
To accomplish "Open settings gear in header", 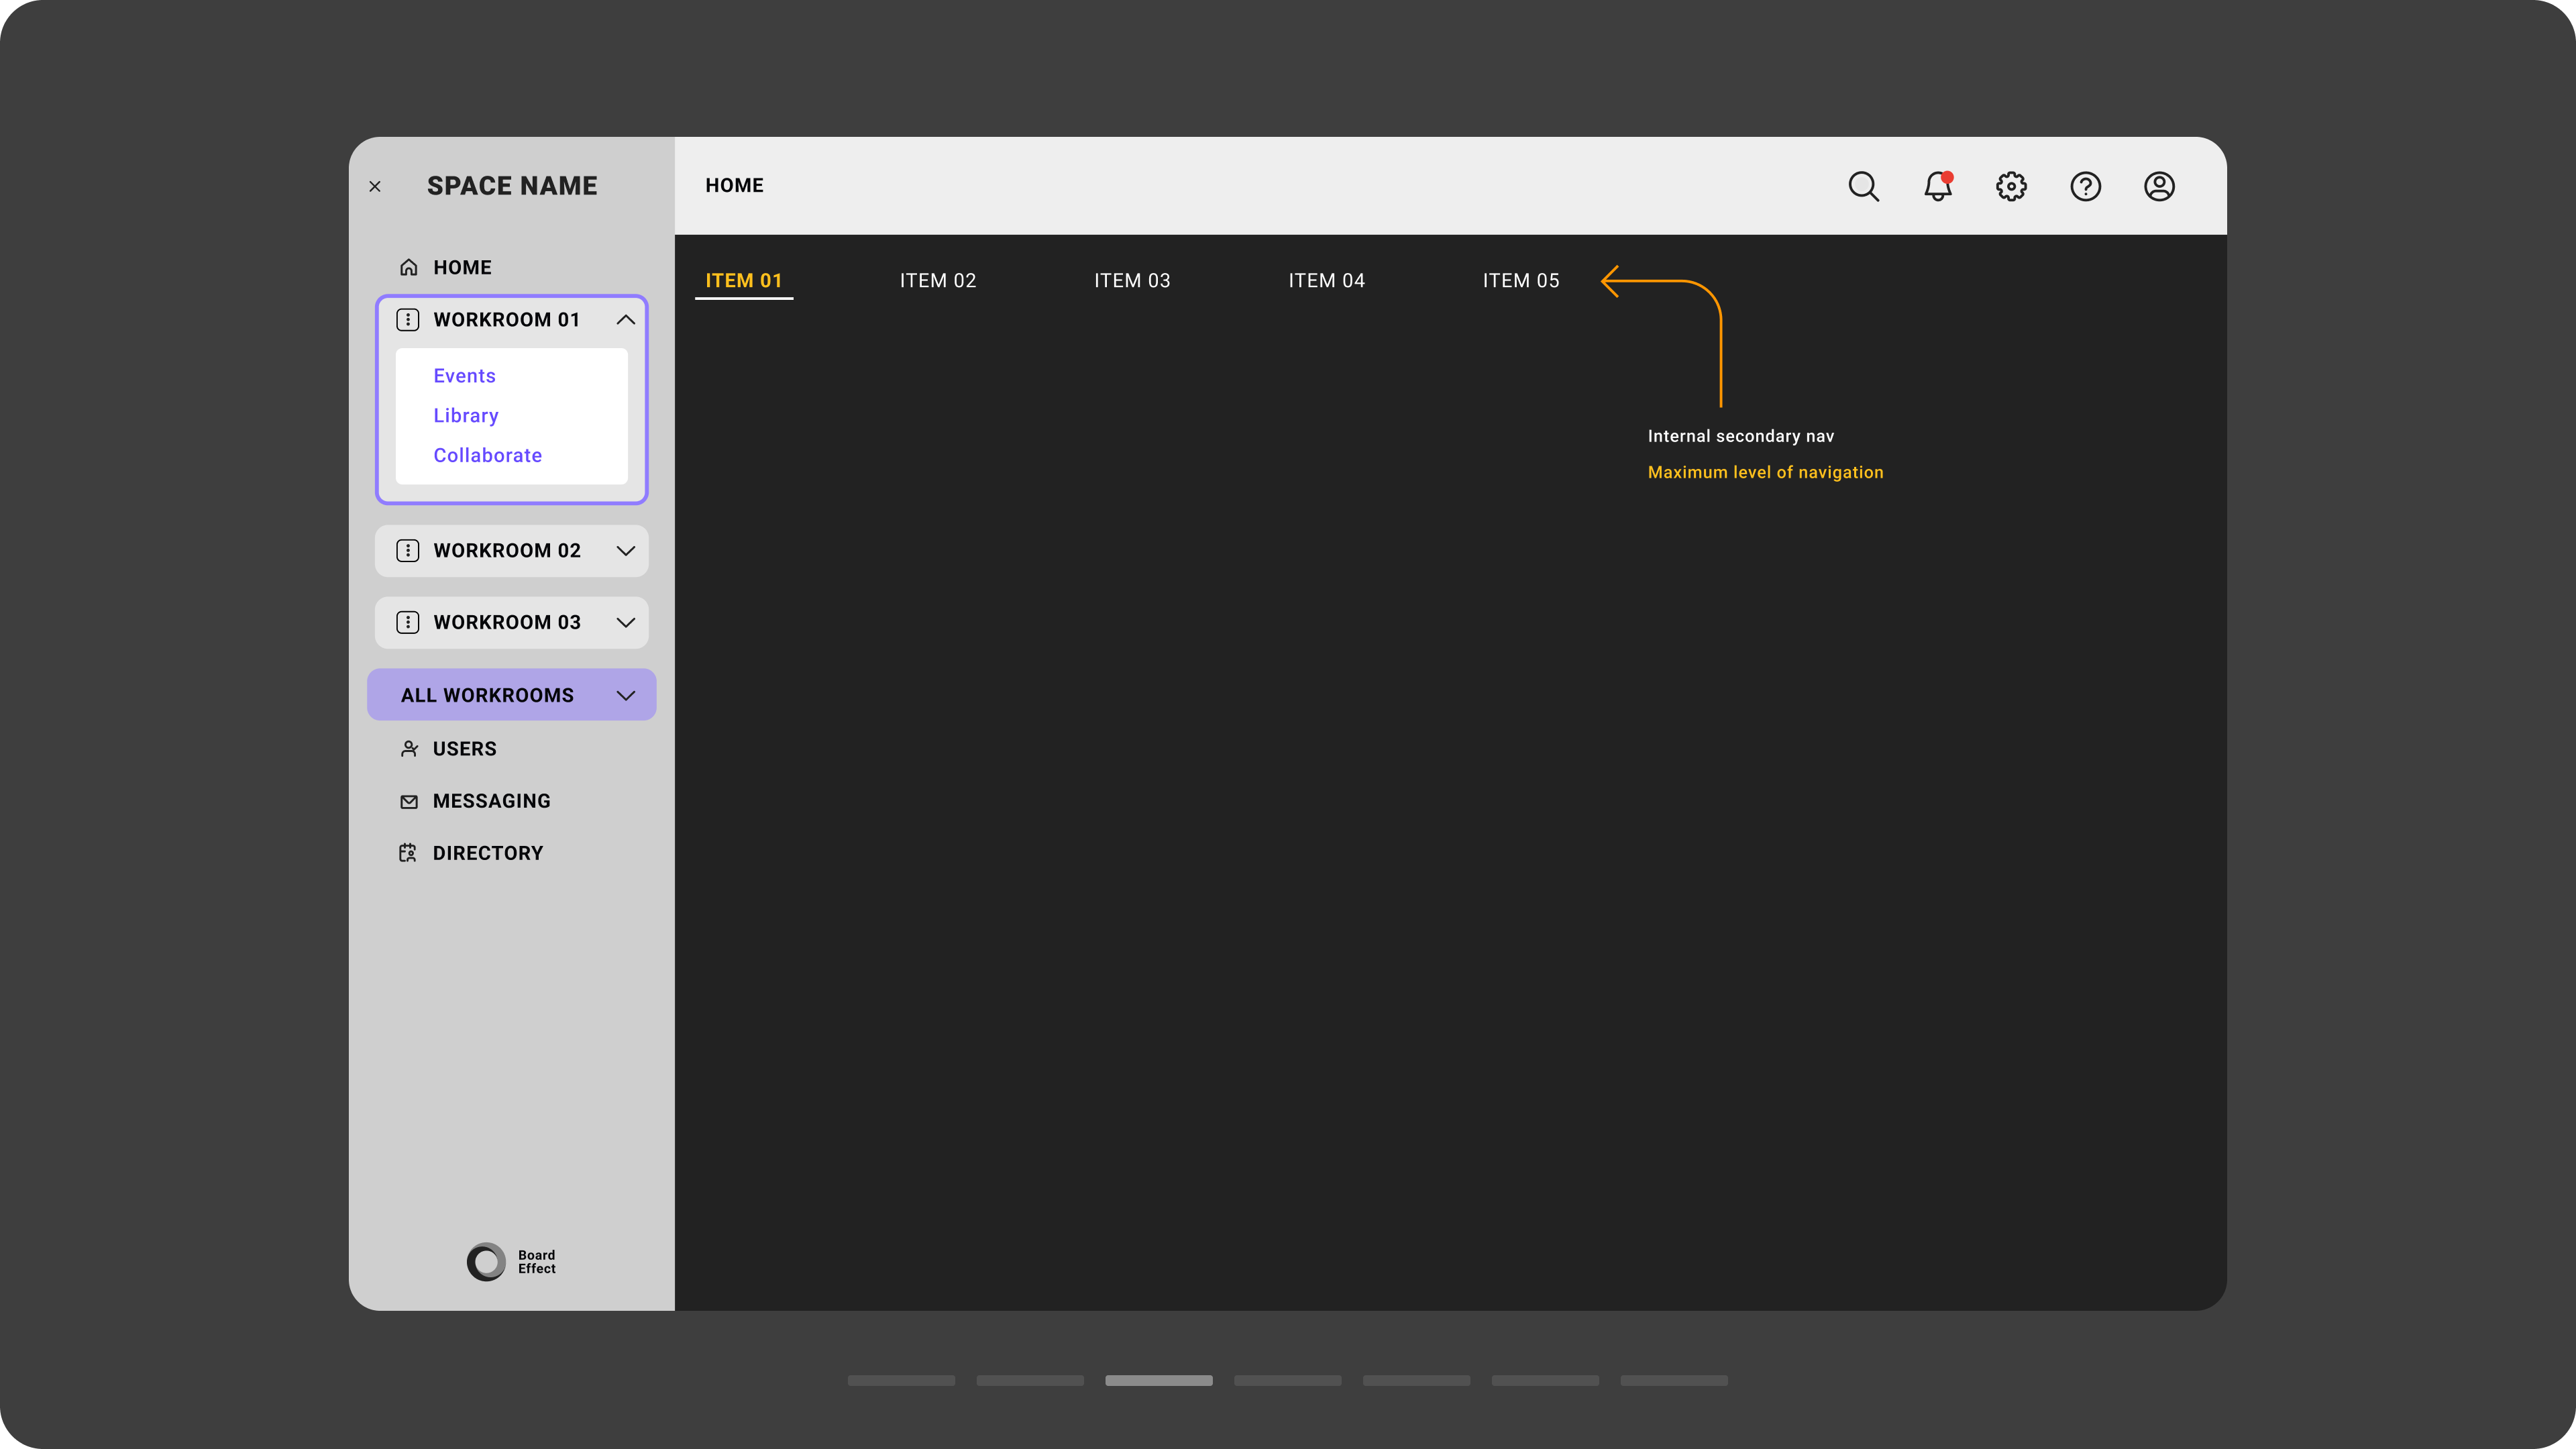I will click(x=2011, y=186).
